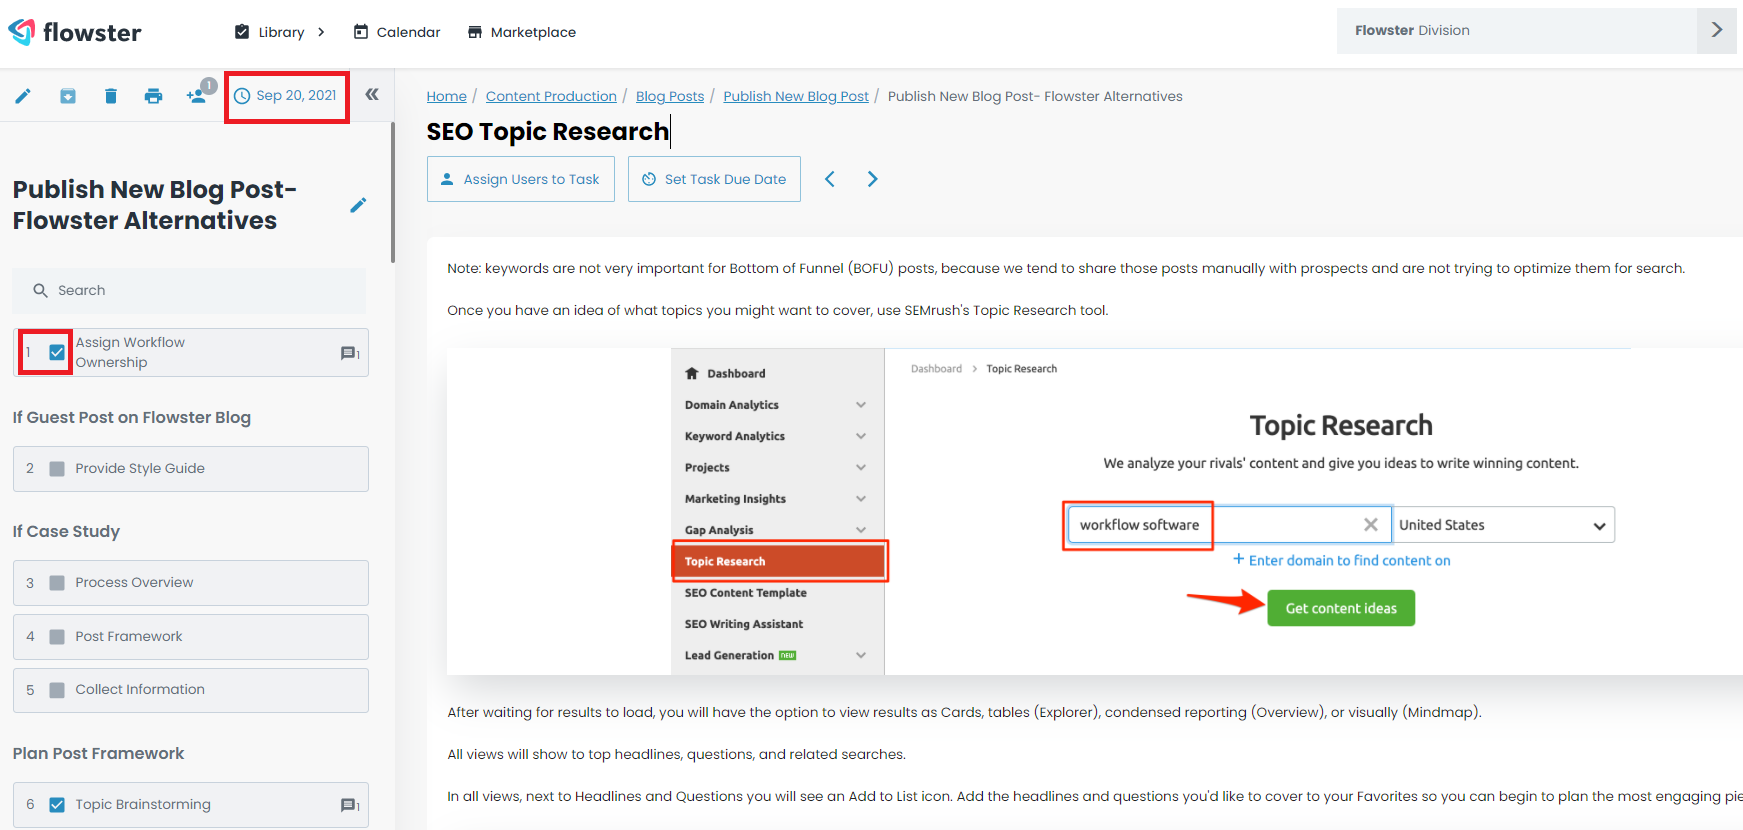This screenshot has height=830, width=1743.
Task: Click Set Task Due Date button
Action: [714, 179]
